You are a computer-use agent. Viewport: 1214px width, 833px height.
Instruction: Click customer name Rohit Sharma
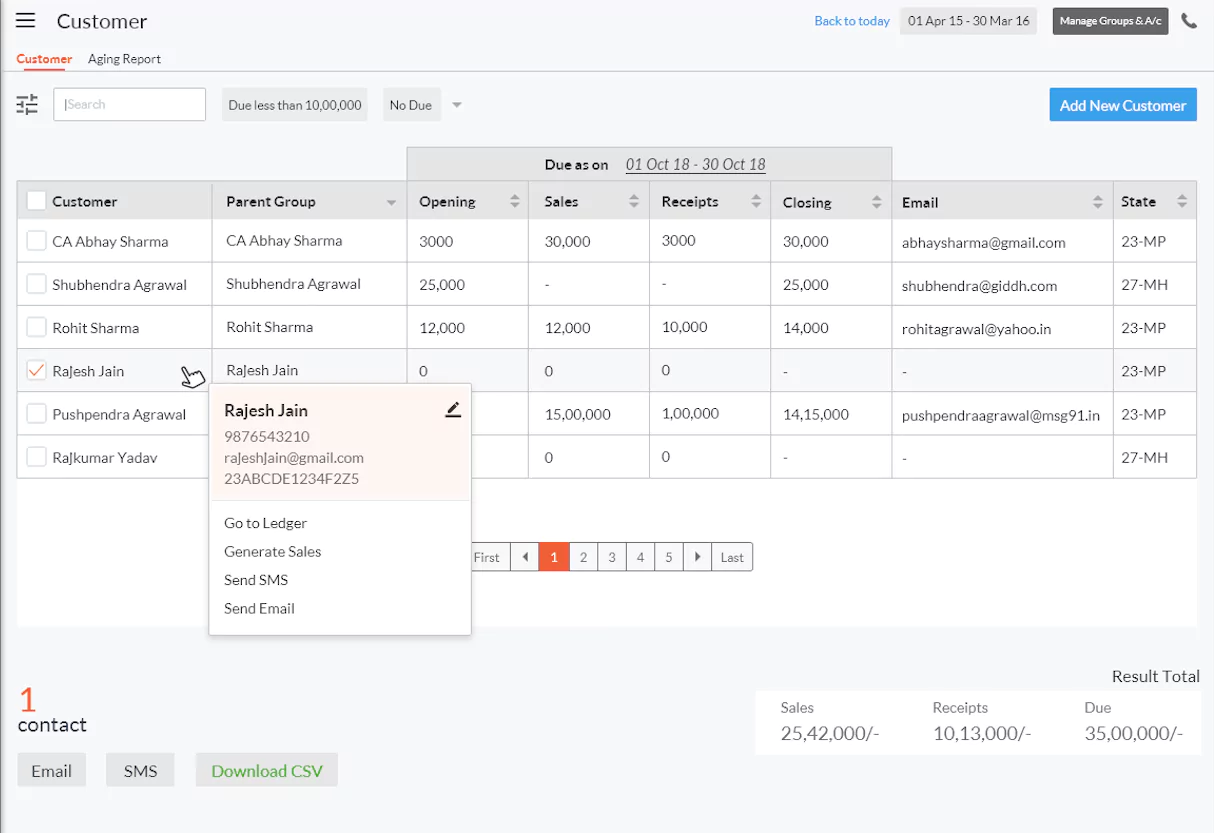tap(95, 327)
